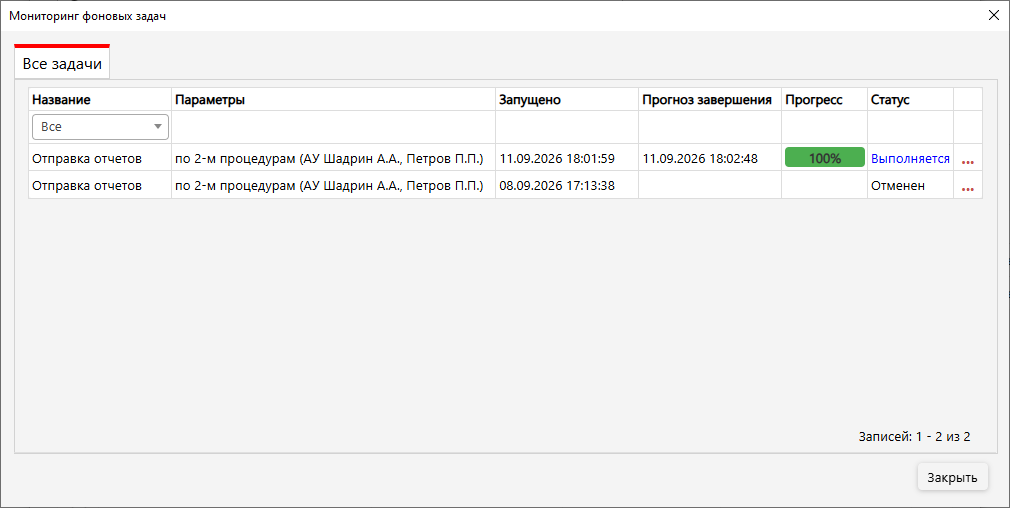Switch to the Все задачи tab
Image resolution: width=1010 pixels, height=508 pixels.
click(62, 64)
